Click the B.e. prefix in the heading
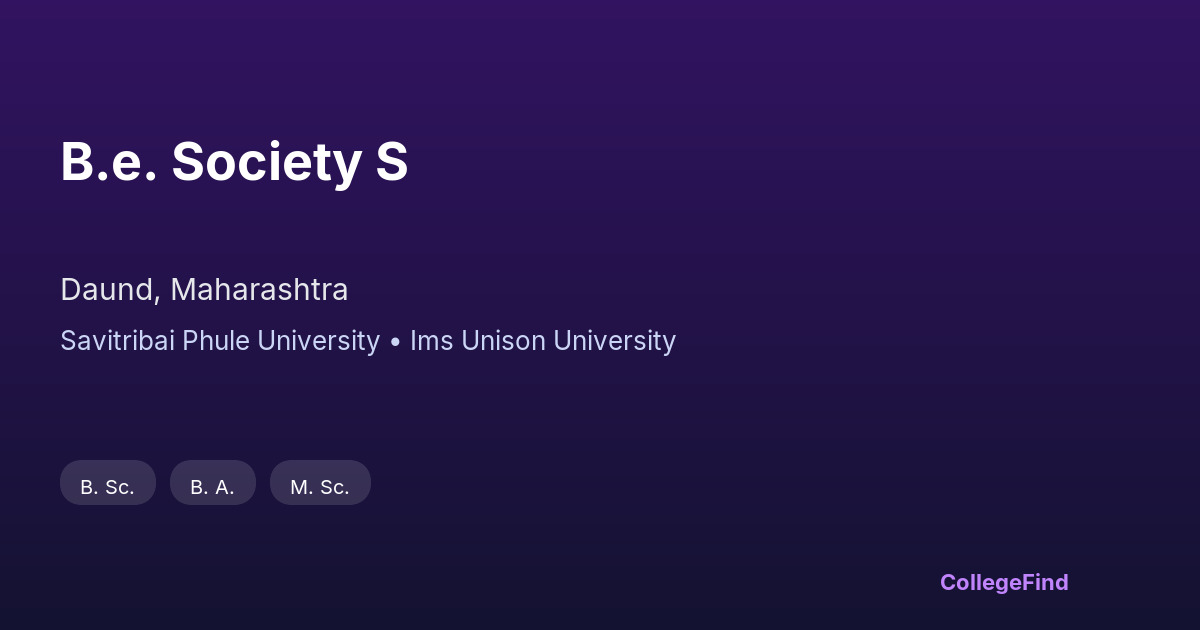Image resolution: width=1200 pixels, height=630 pixels. point(109,162)
